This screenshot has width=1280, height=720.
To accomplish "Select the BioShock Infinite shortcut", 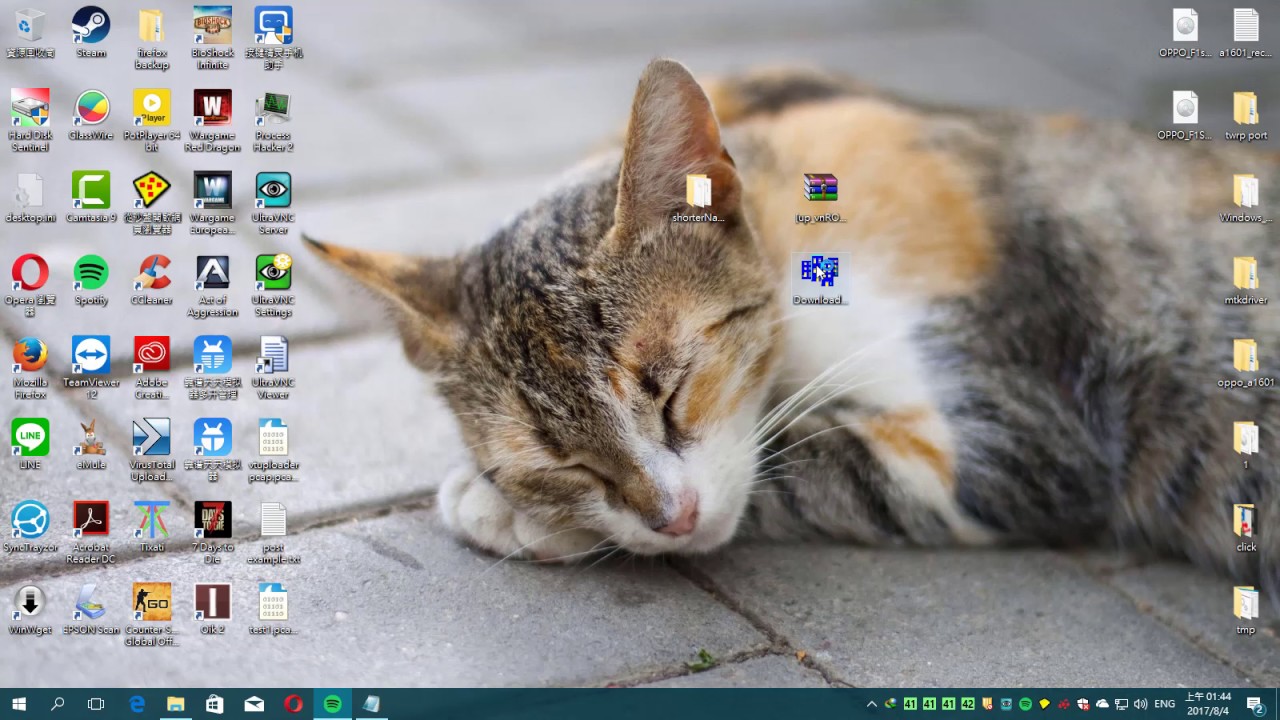I will 212,38.
